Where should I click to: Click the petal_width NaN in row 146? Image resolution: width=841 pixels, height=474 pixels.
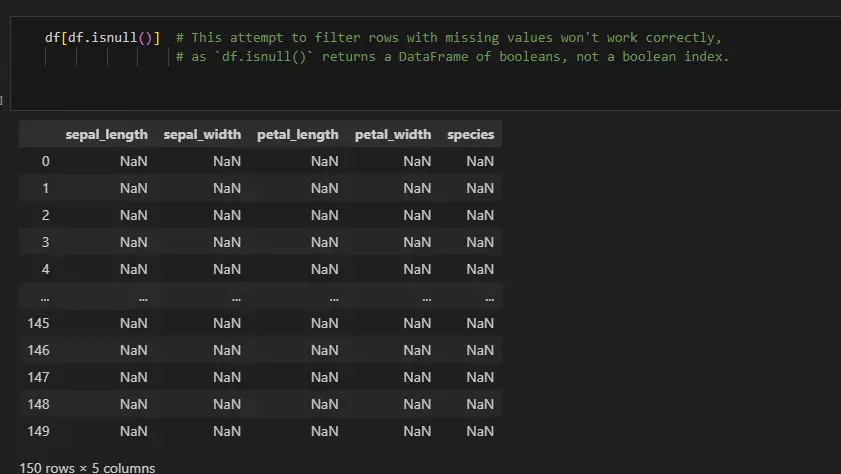pyautogui.click(x=417, y=350)
